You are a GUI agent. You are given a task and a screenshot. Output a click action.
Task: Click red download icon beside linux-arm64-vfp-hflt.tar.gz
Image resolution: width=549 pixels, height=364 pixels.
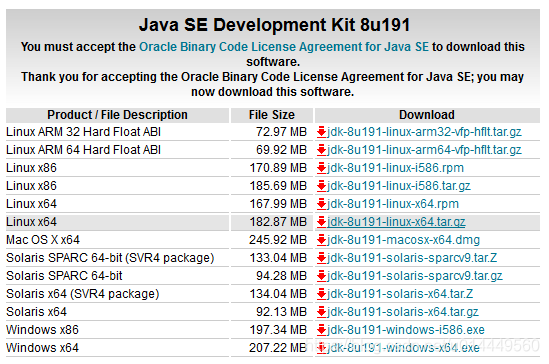point(321,150)
